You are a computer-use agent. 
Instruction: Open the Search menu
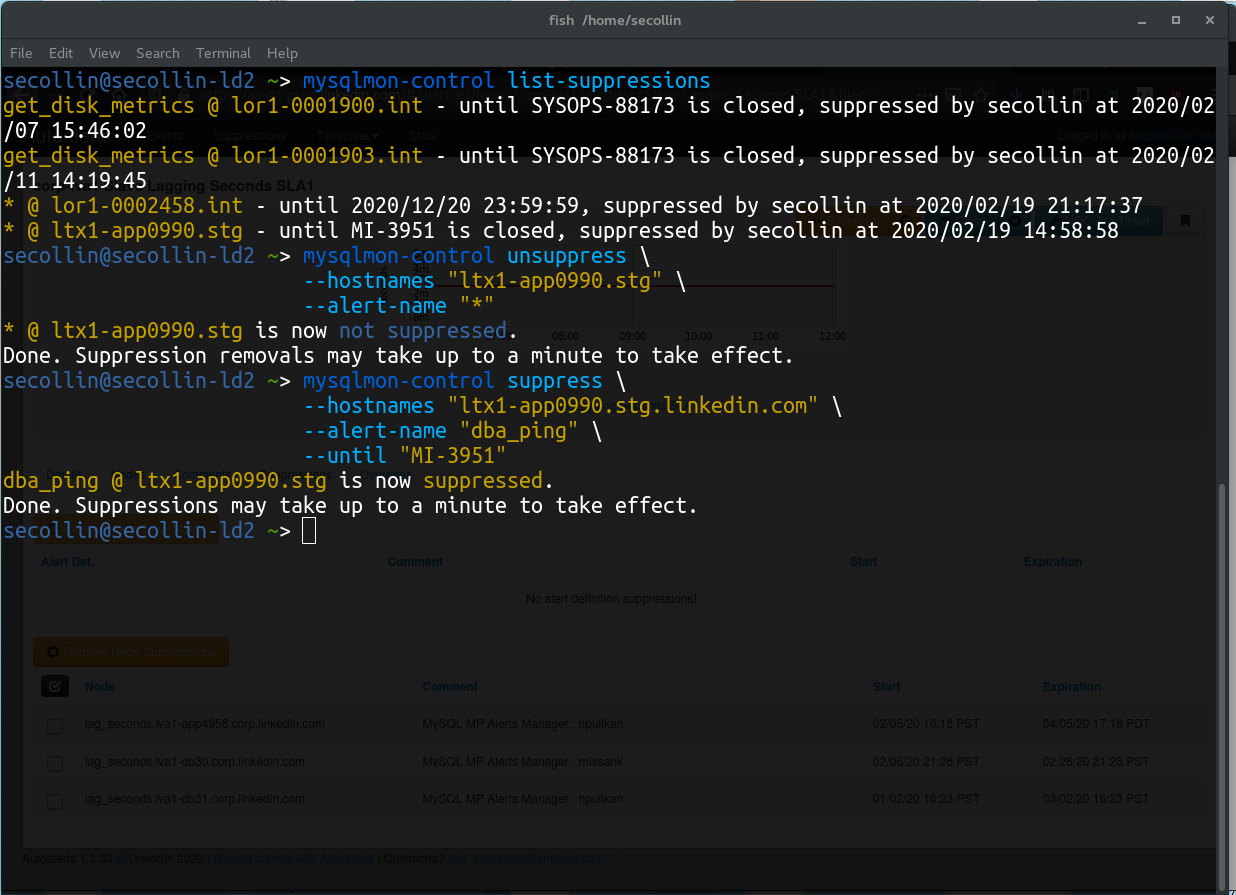click(x=157, y=53)
